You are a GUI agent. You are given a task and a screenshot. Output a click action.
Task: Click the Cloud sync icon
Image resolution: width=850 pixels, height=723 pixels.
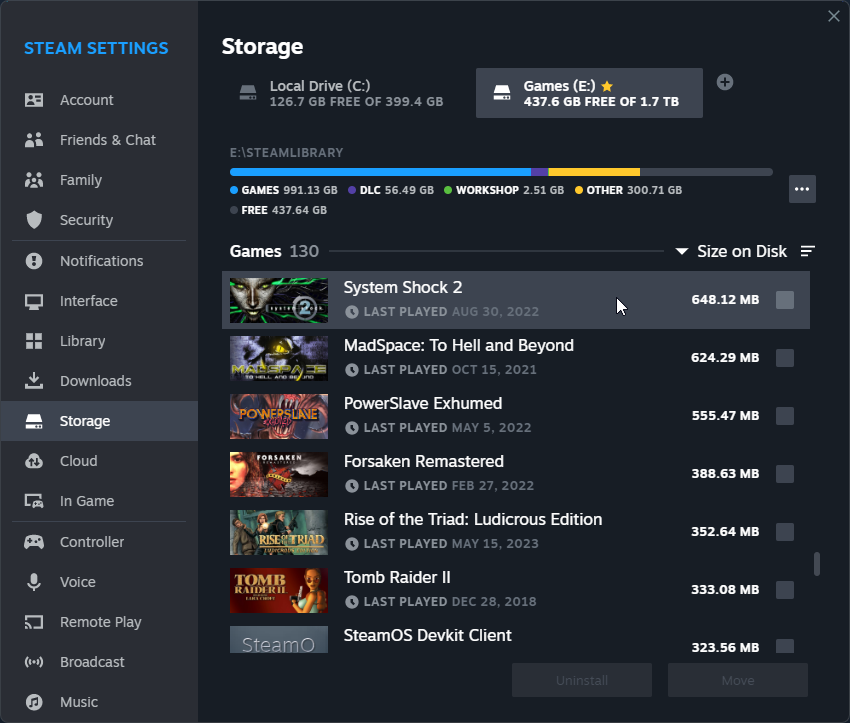pos(34,461)
